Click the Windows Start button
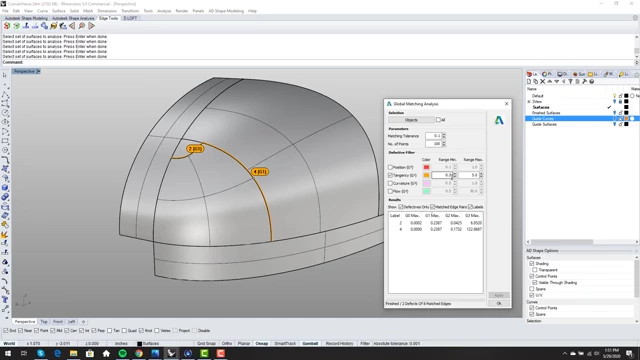The height and width of the screenshot is (360, 640). (x=8, y=353)
